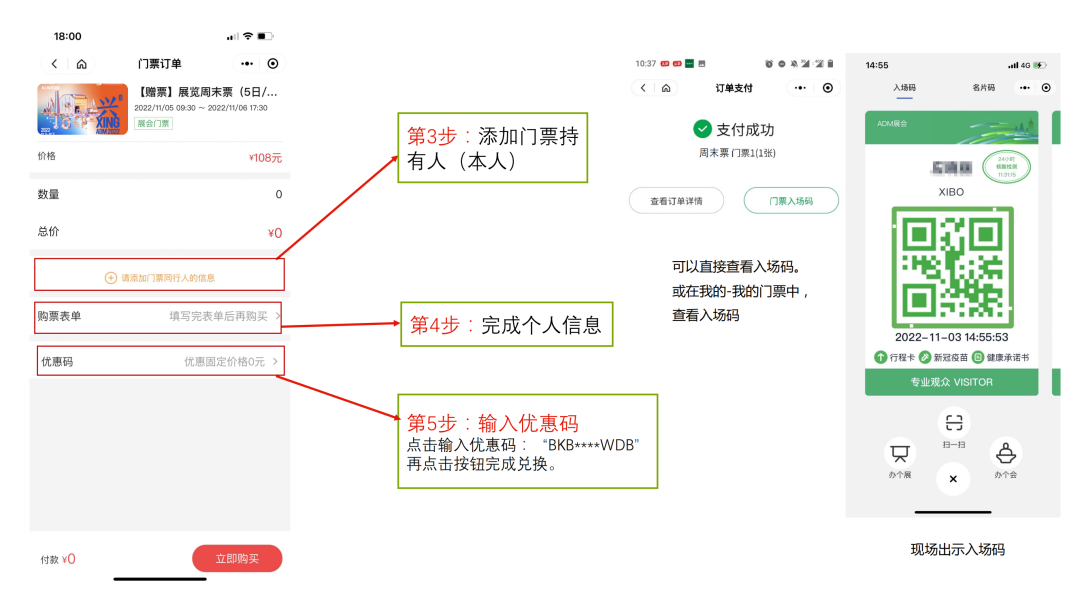
Task: Click the ADM展会 header label
Action: click(892, 124)
